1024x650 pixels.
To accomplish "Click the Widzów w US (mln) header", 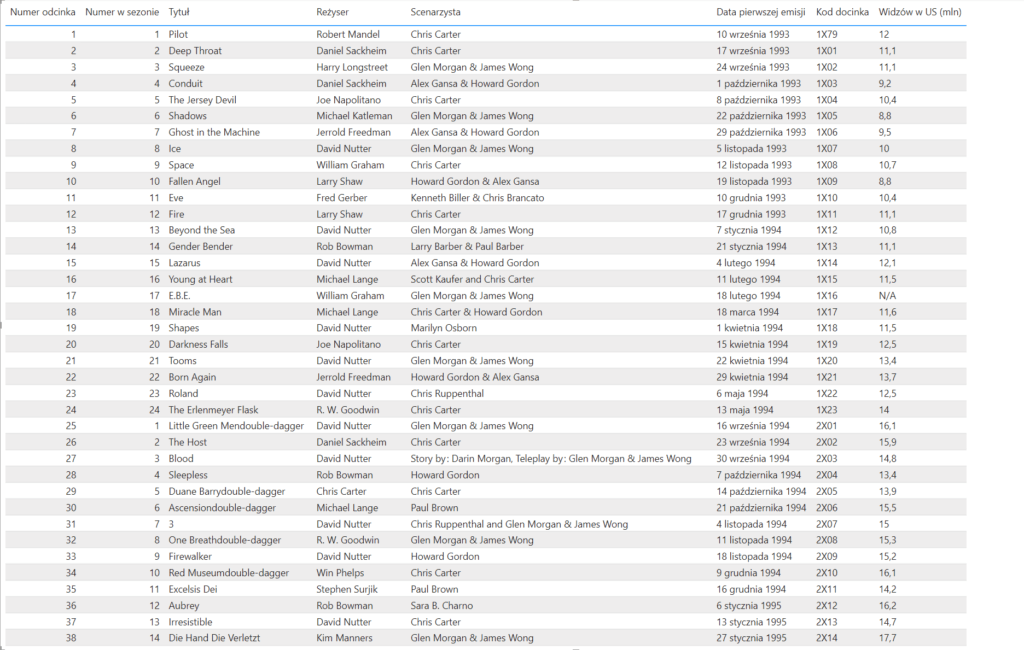I will click(920, 12).
